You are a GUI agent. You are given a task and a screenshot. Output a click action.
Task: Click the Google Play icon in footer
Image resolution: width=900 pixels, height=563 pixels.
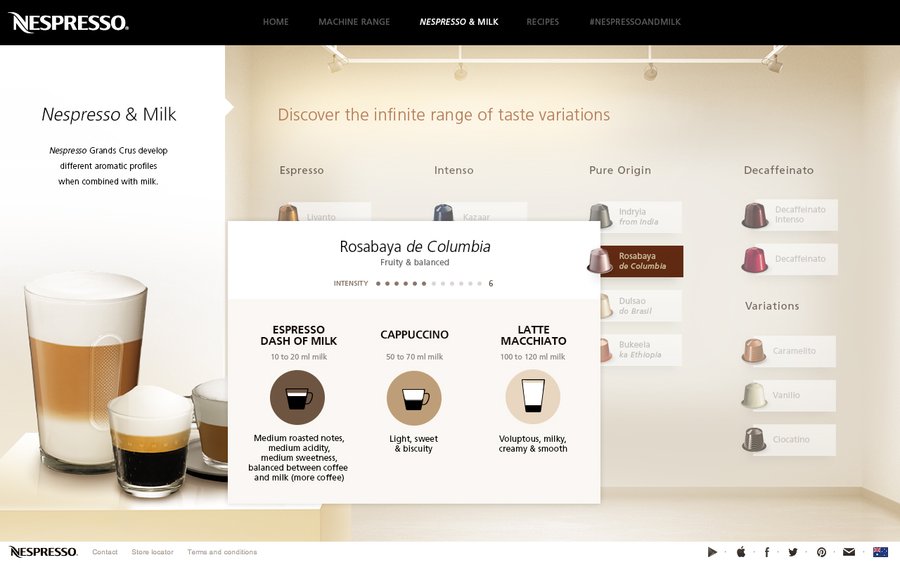pos(712,552)
